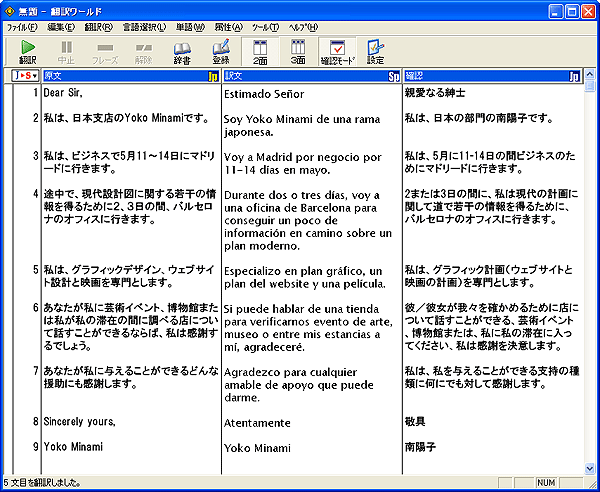The image size is (600, 492).
Task: Click translation starting 'Agradezco para cualquier'
Action: 299,385
